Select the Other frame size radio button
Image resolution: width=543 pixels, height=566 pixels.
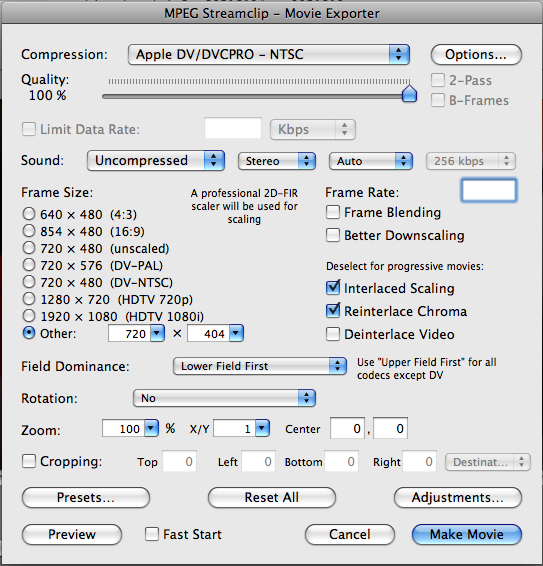pyautogui.click(x=29, y=333)
